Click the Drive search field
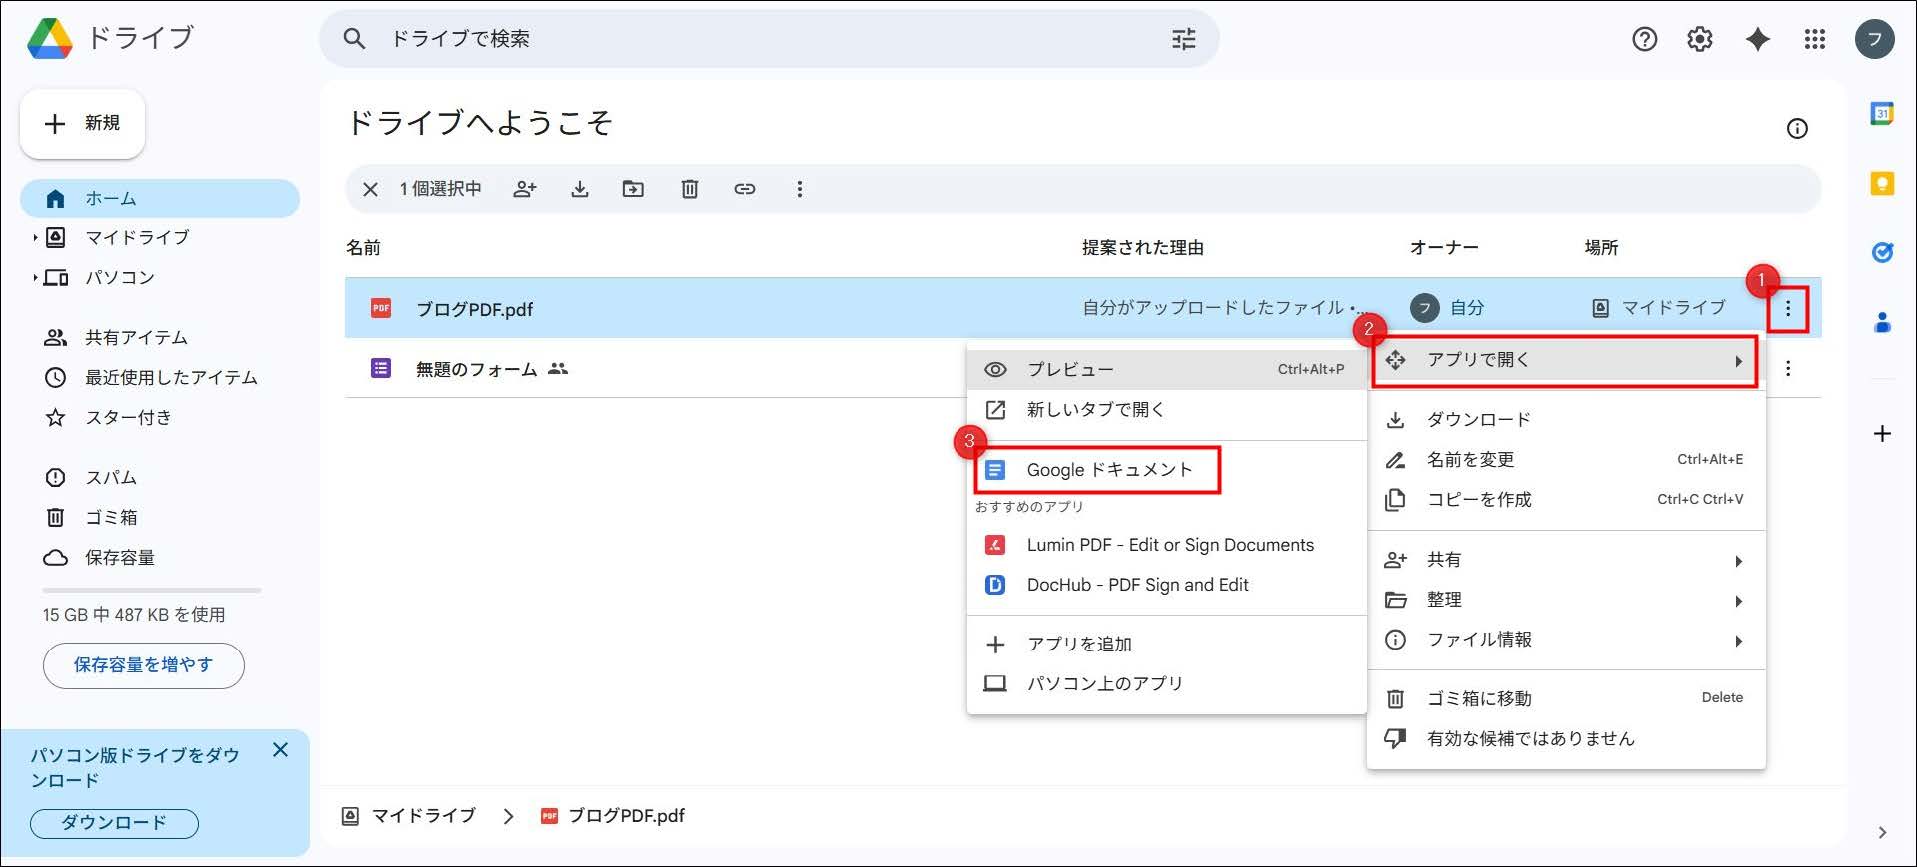 pos(760,39)
